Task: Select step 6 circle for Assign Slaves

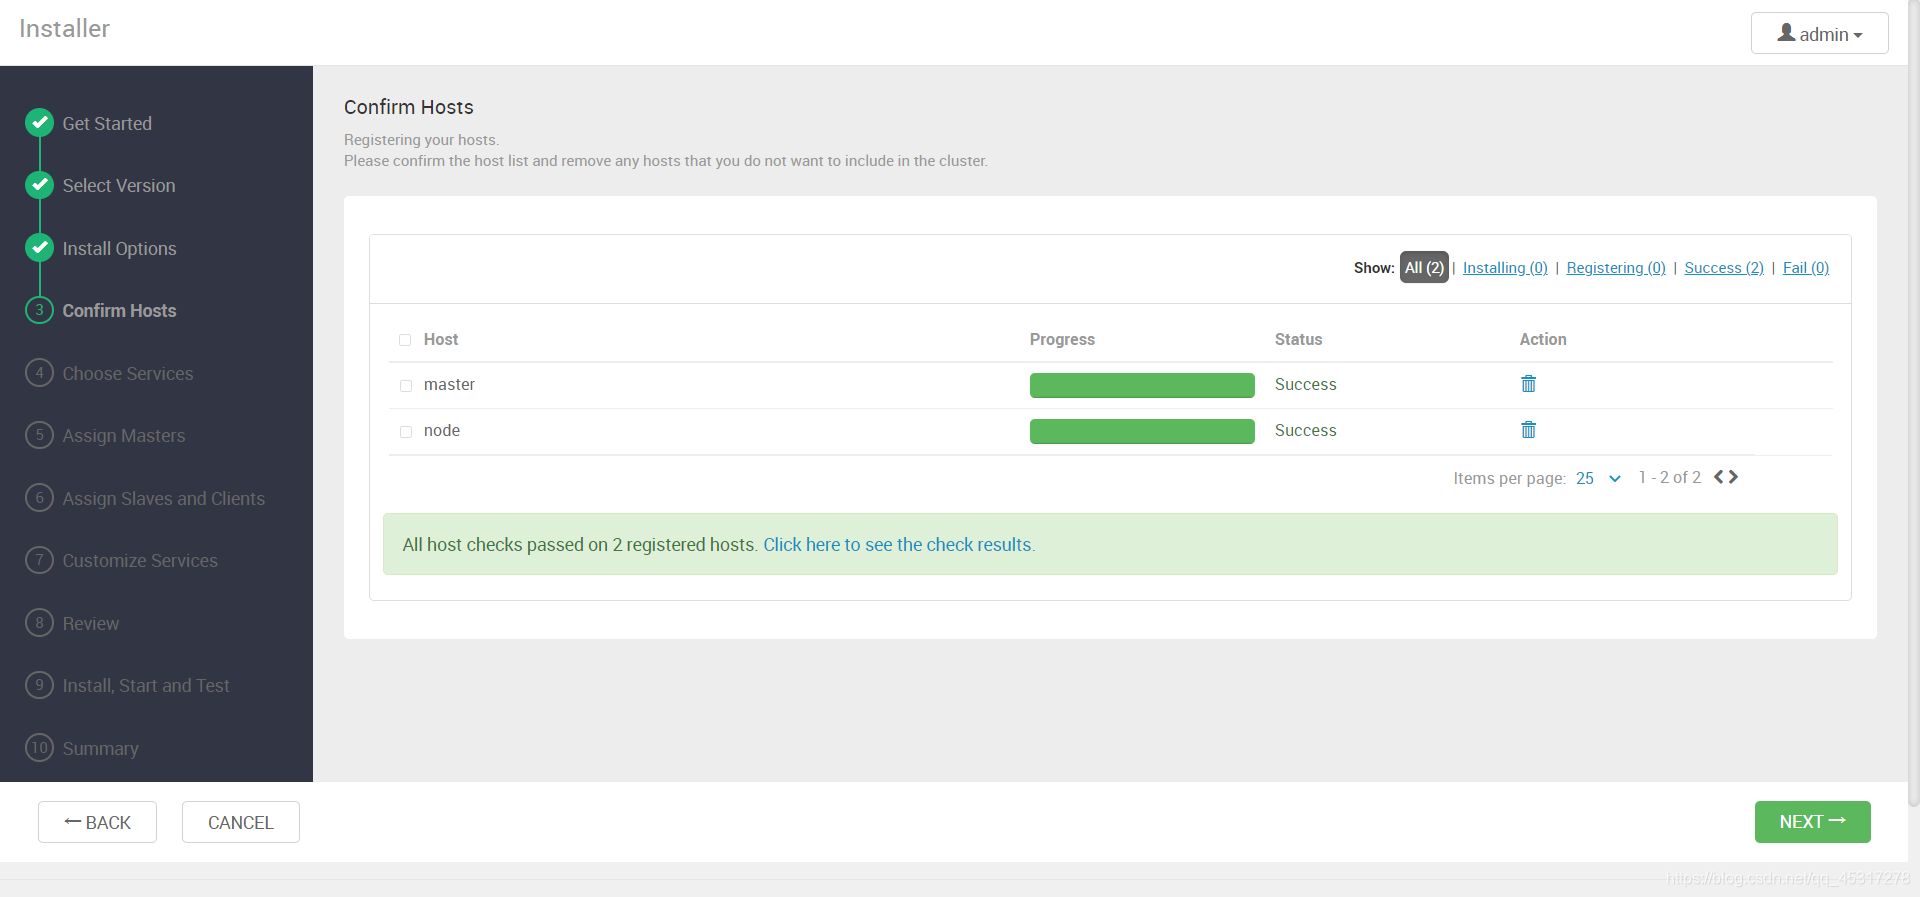Action: pyautogui.click(x=39, y=498)
